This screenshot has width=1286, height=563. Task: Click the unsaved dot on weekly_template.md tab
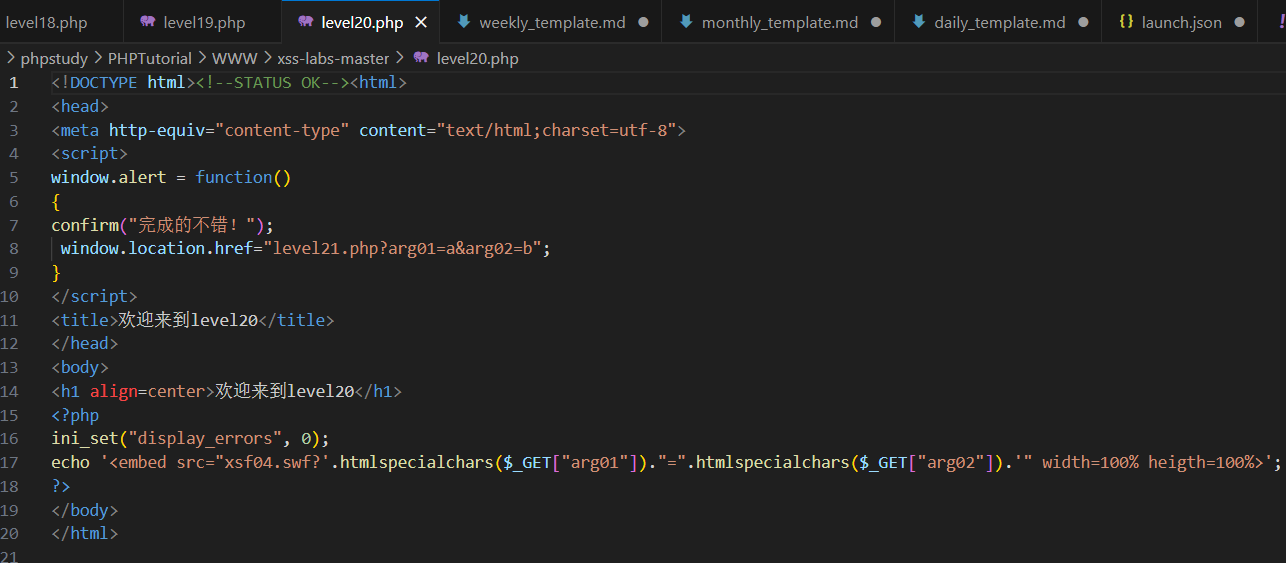pyautogui.click(x=643, y=22)
